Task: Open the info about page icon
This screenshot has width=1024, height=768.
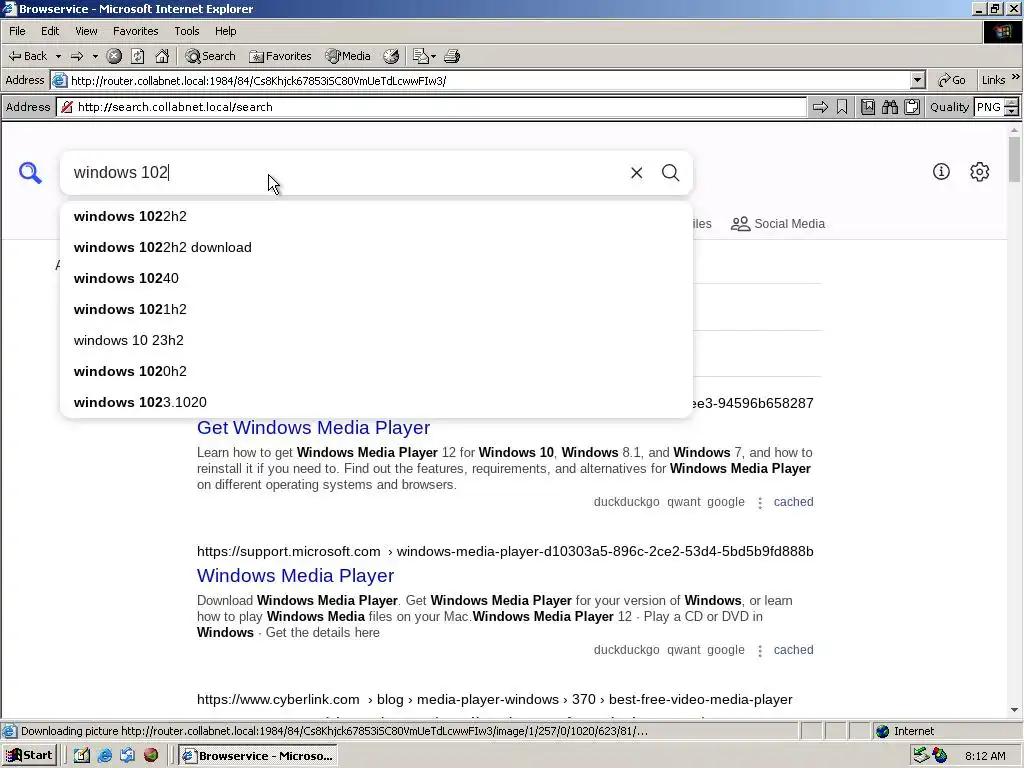Action: (941, 172)
